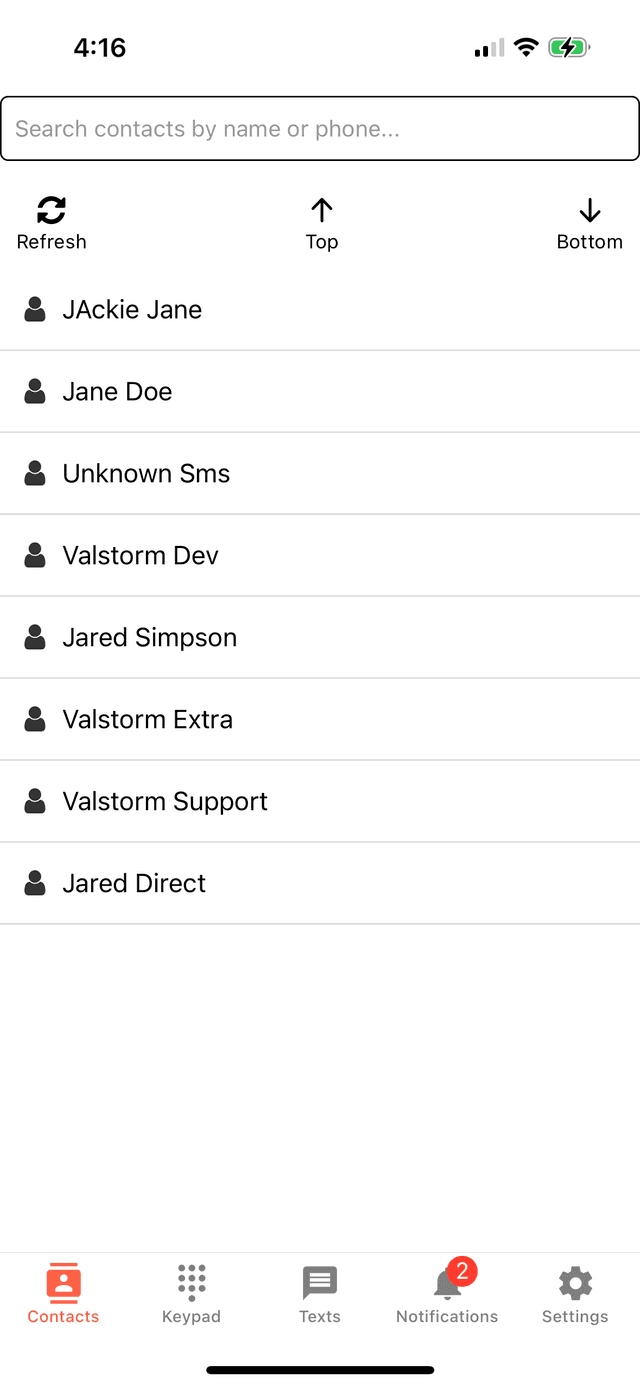Click the contacts search field
Viewport: 640px width, 1387px height.
pyautogui.click(x=320, y=128)
